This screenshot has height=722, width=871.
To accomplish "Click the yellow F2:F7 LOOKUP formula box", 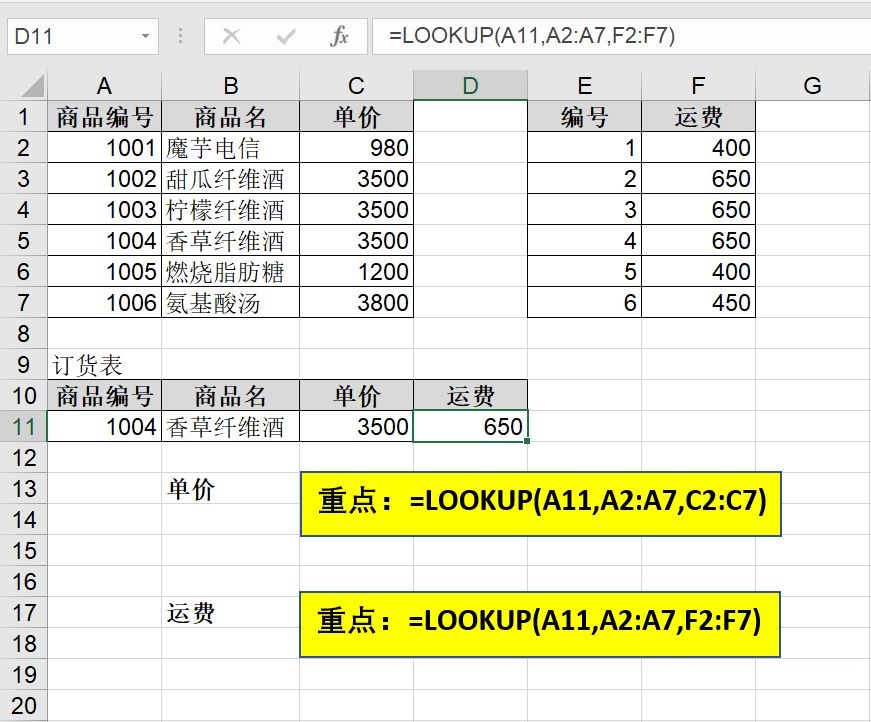I will 540,623.
